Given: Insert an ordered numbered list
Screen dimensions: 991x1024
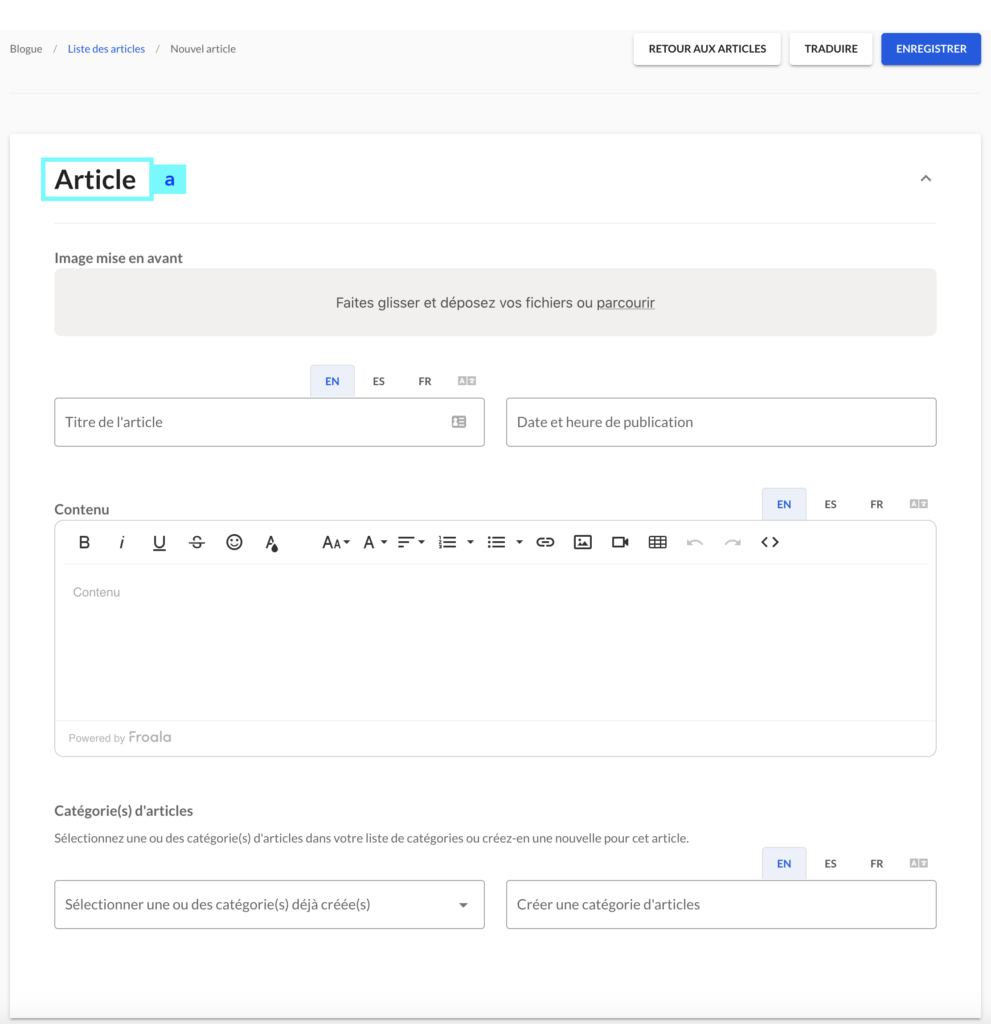Looking at the screenshot, I should [447, 542].
